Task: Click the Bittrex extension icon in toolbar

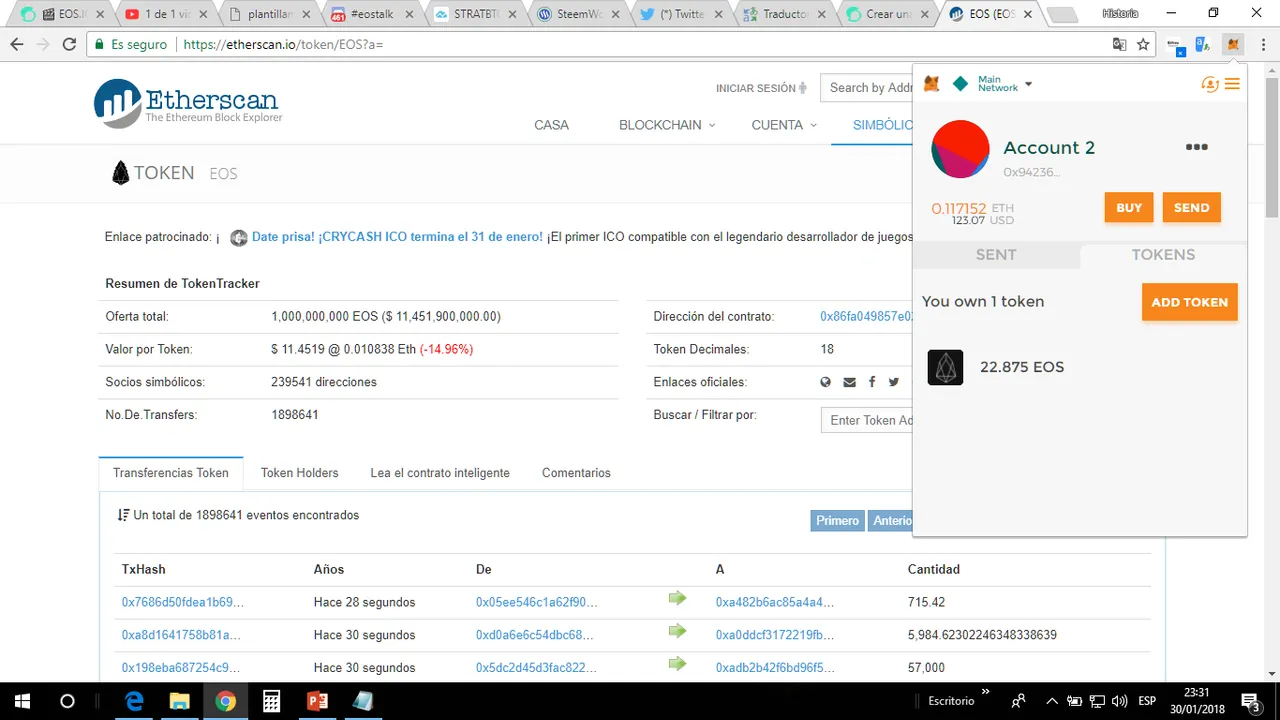Action: coord(1177,45)
